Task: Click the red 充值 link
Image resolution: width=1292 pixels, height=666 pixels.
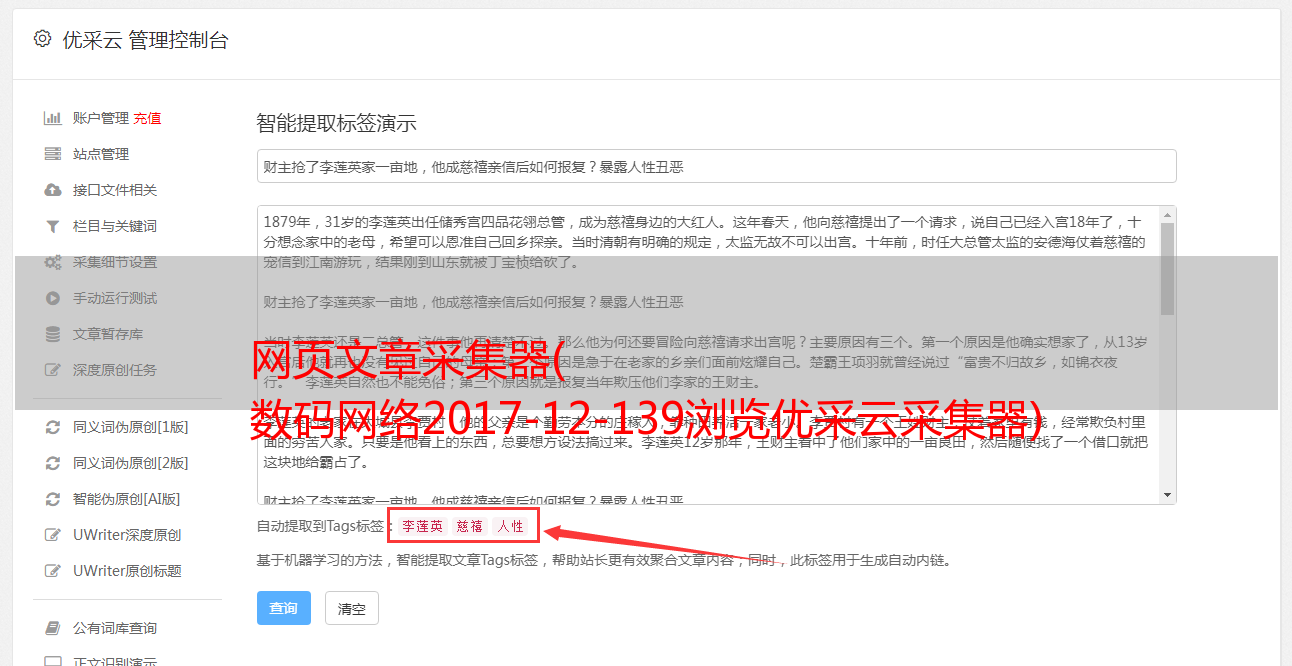Action: point(148,118)
